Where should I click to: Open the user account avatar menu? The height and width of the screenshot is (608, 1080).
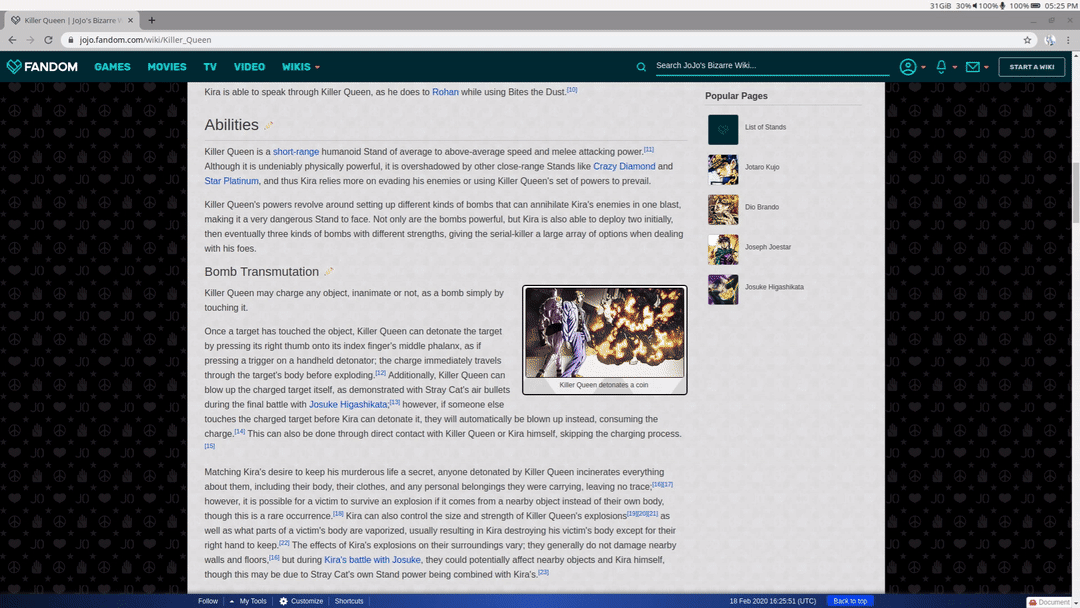(908, 67)
